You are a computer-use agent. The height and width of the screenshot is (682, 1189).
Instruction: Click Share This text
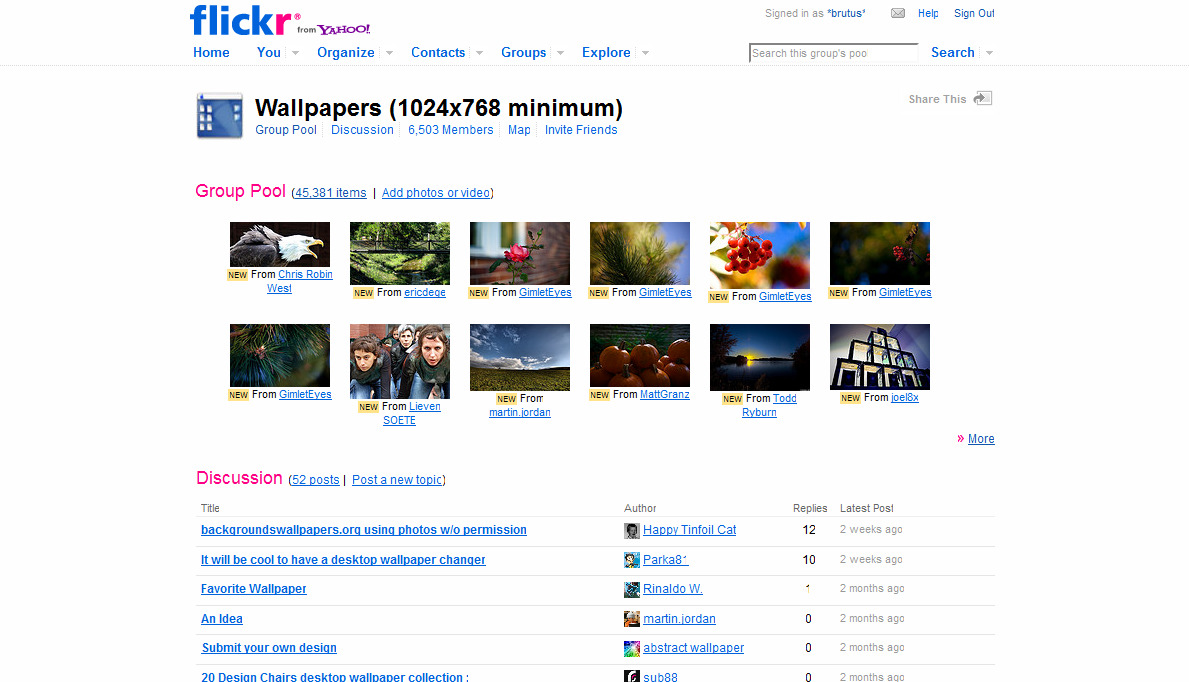tap(937, 99)
